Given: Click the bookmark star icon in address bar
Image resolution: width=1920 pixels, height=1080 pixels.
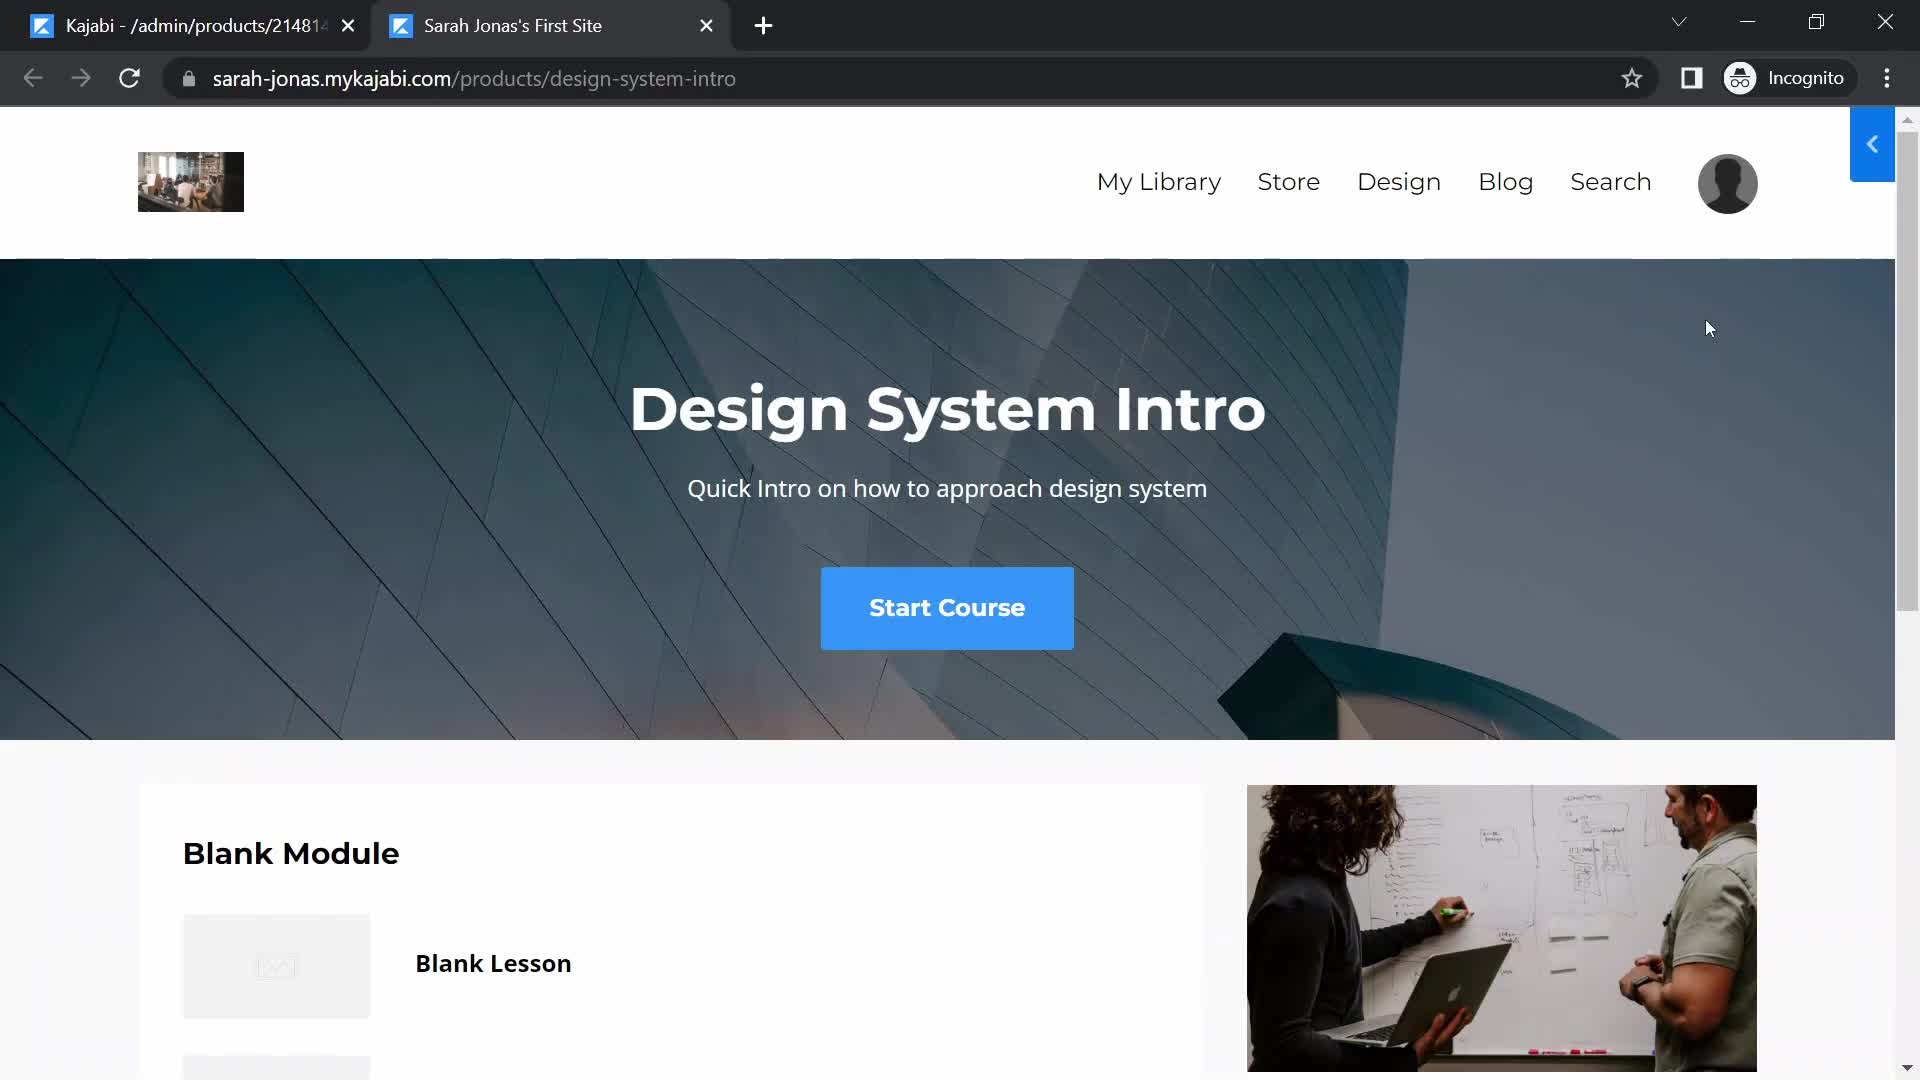Looking at the screenshot, I should (x=1631, y=78).
